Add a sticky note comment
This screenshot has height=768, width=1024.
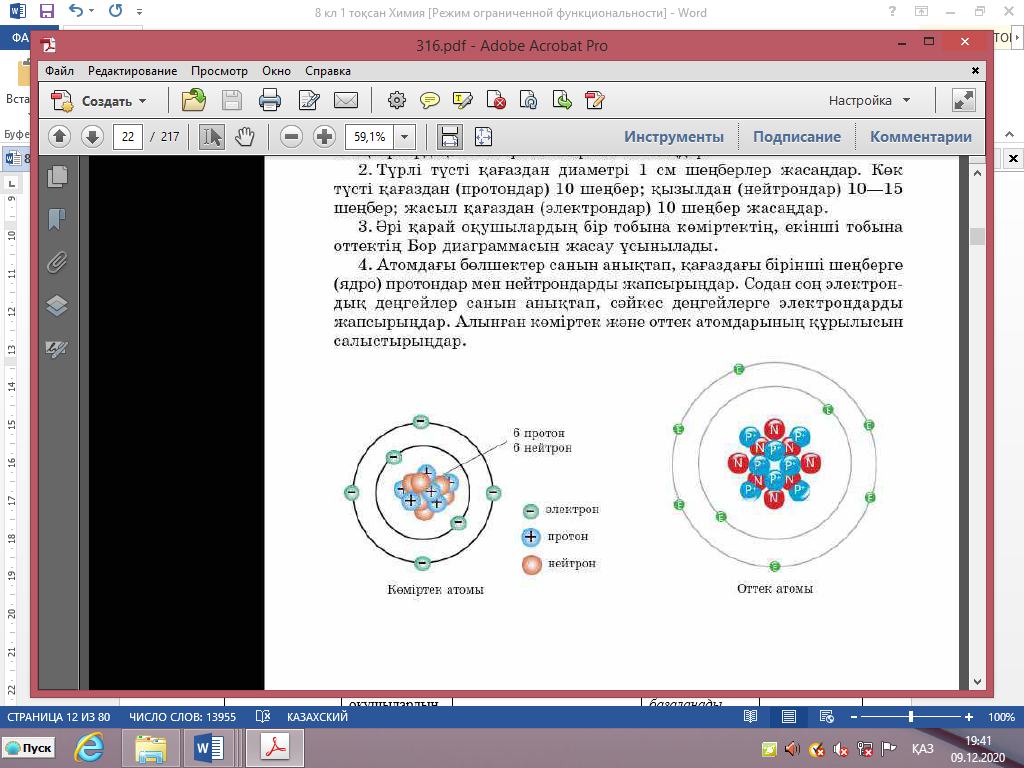tap(430, 100)
